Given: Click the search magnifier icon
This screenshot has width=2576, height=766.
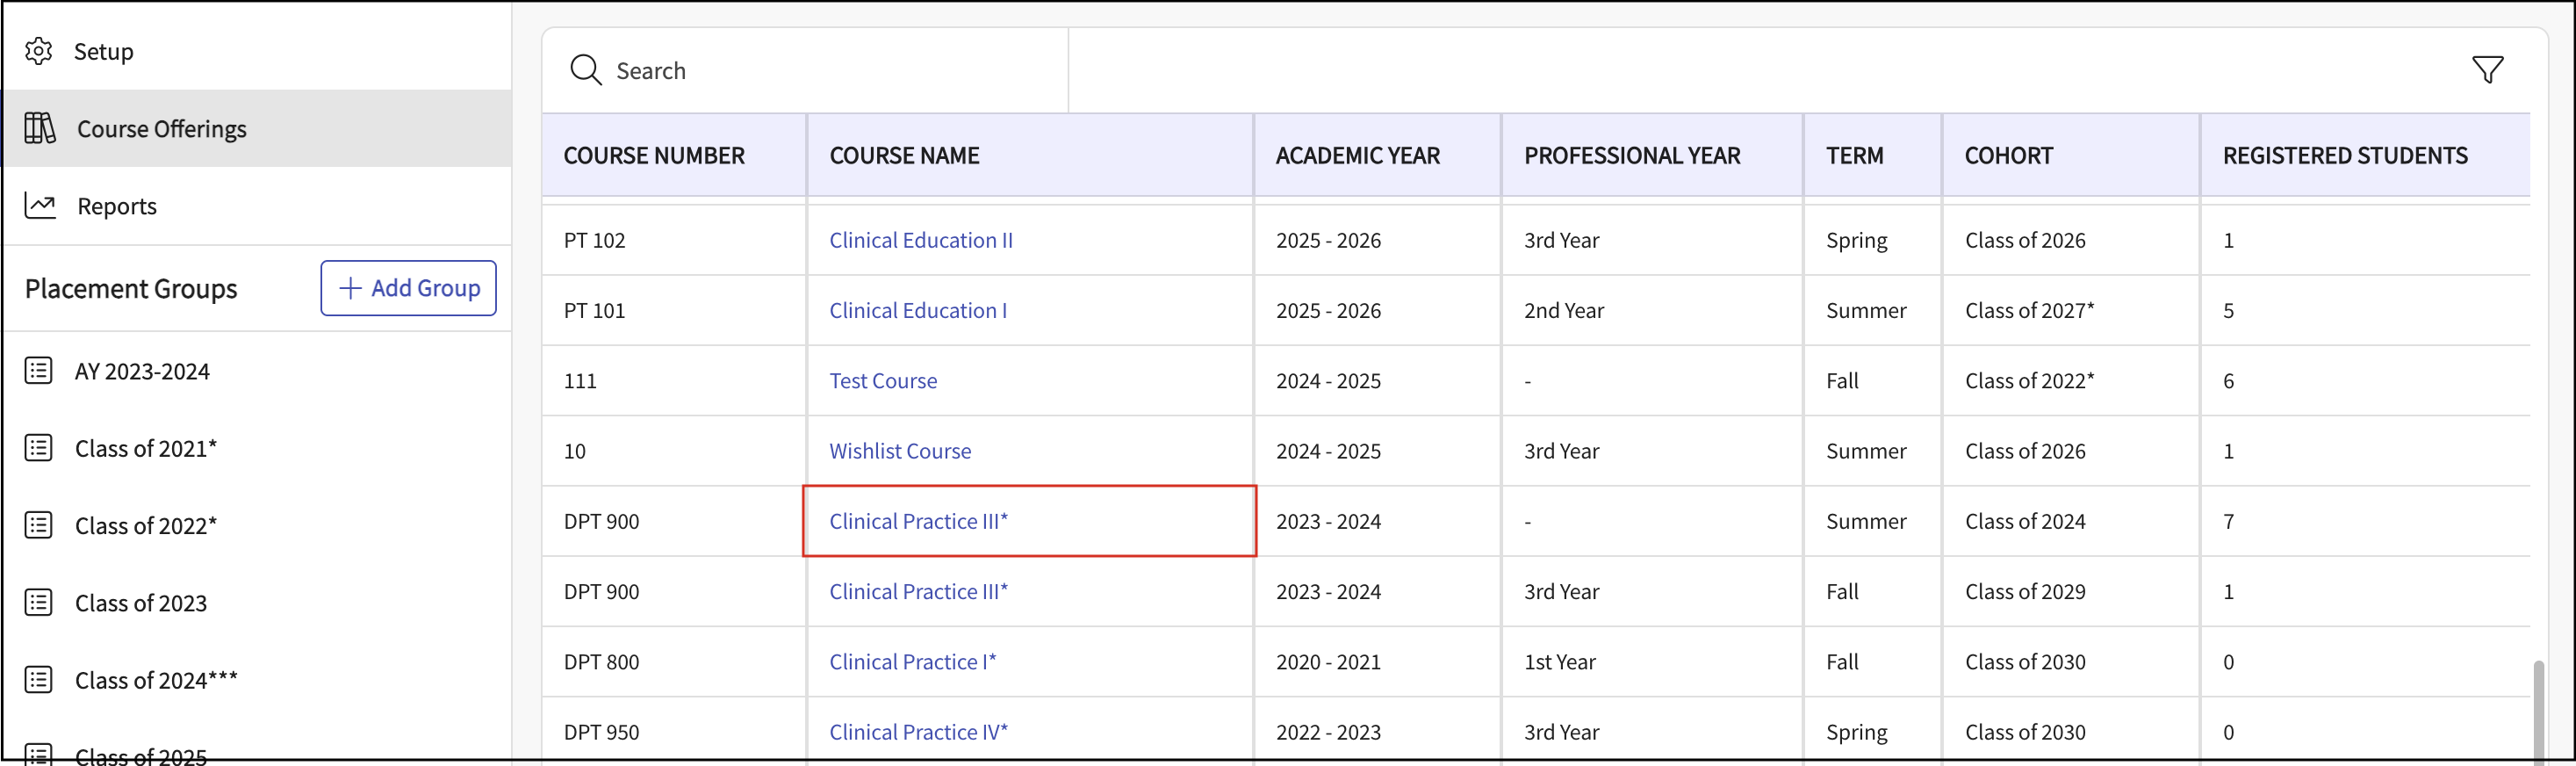Looking at the screenshot, I should 585,70.
